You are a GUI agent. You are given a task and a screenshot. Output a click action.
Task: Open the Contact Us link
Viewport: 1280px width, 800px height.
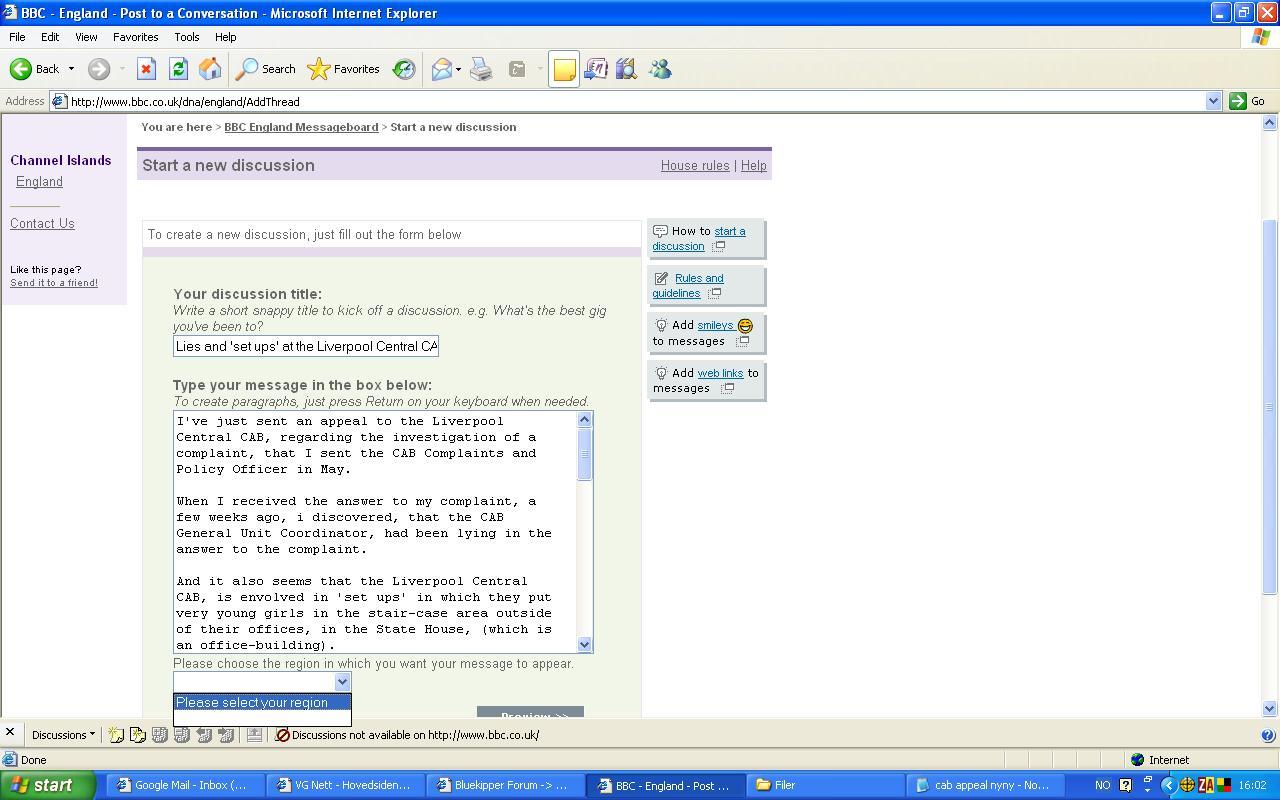coord(42,224)
